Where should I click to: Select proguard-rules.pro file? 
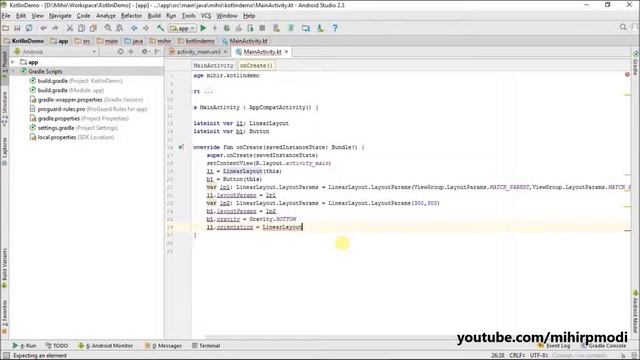[88, 109]
